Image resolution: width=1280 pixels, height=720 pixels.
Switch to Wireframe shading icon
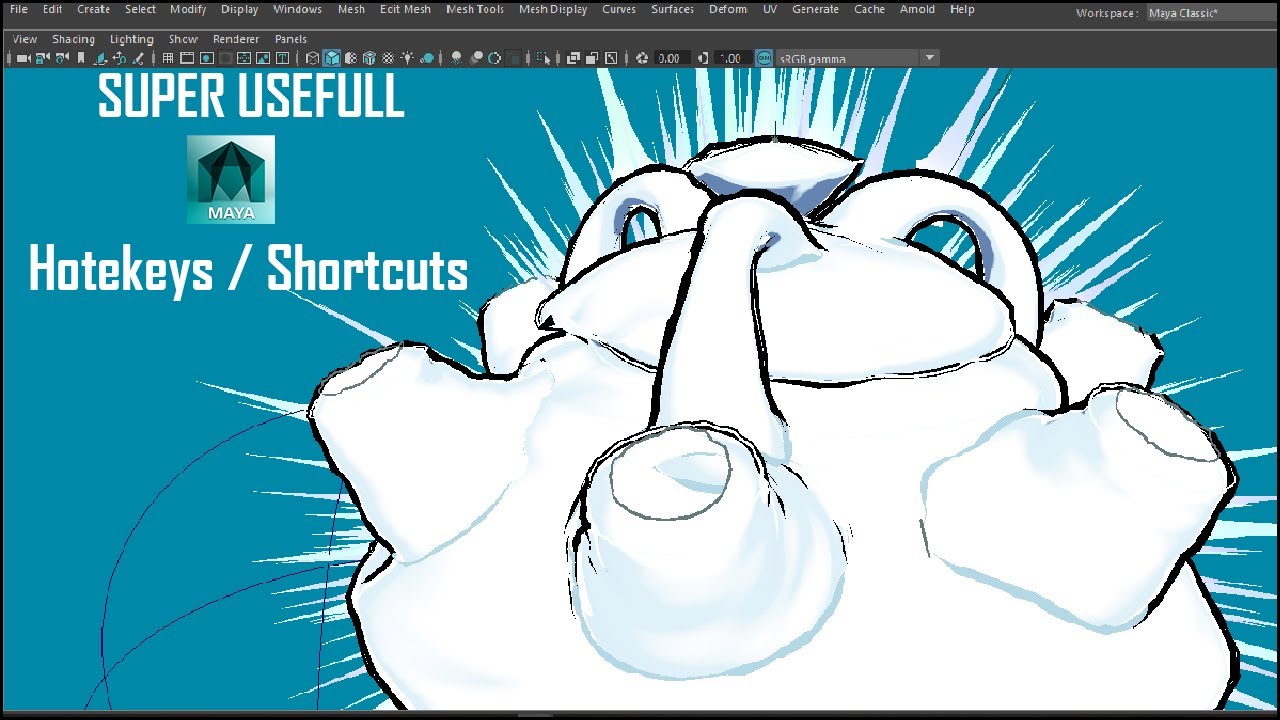(x=312, y=58)
